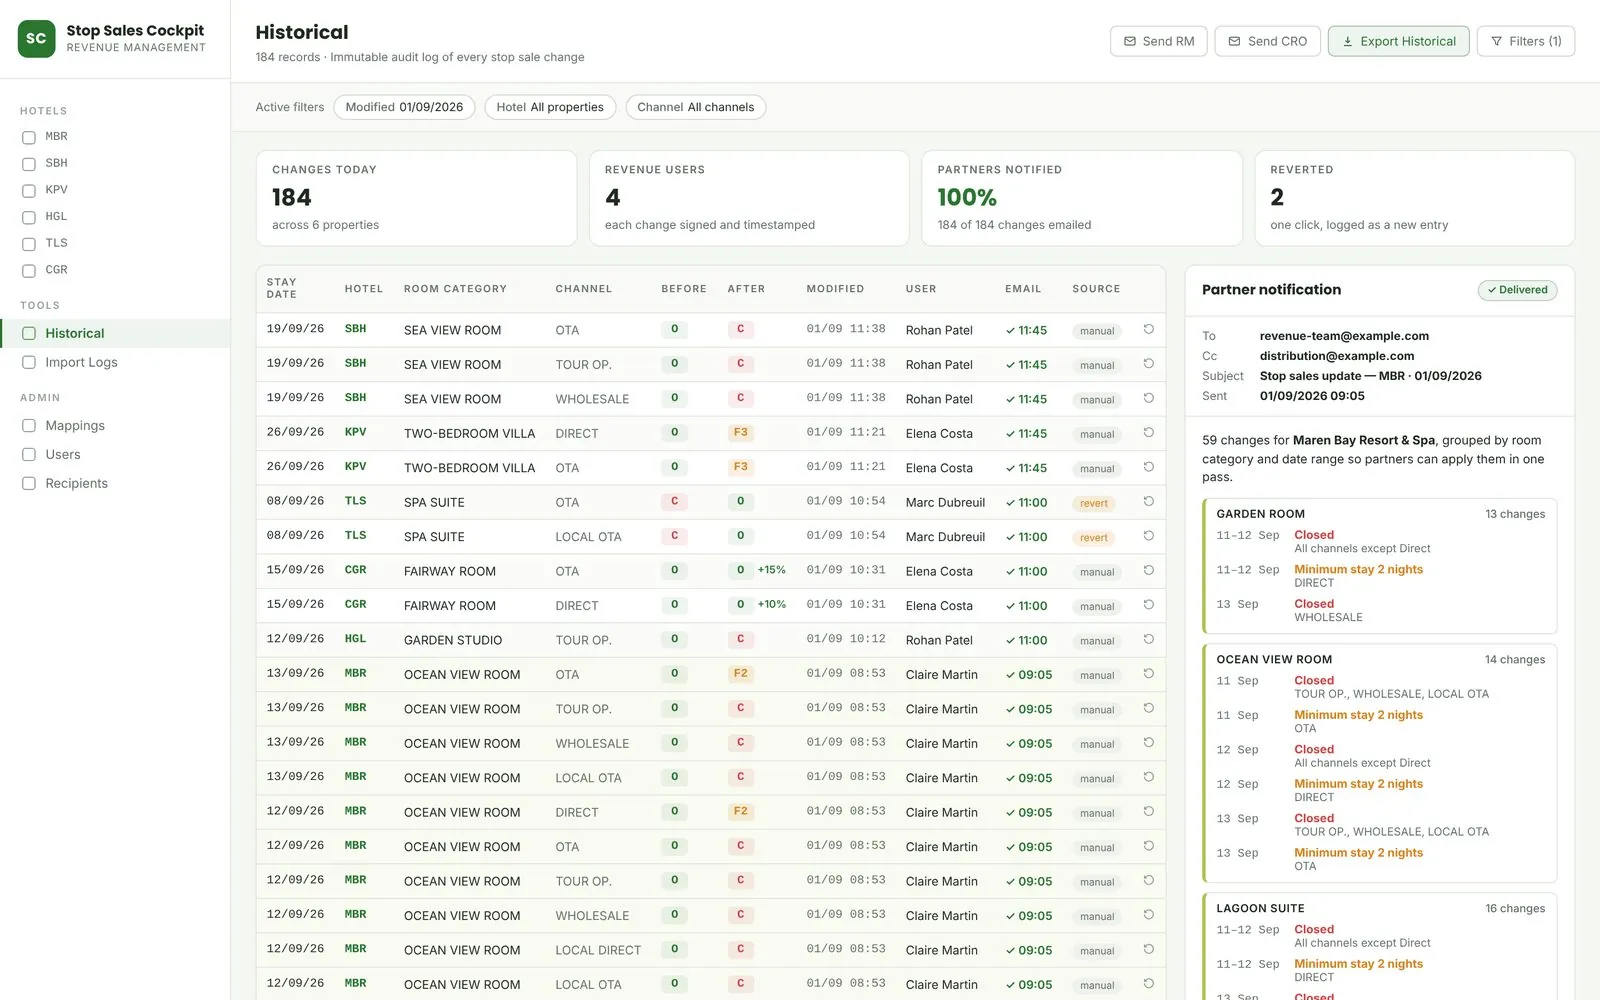
Task: Click 'Rohan Patel' on Garden Studio row
Action: tap(939, 640)
